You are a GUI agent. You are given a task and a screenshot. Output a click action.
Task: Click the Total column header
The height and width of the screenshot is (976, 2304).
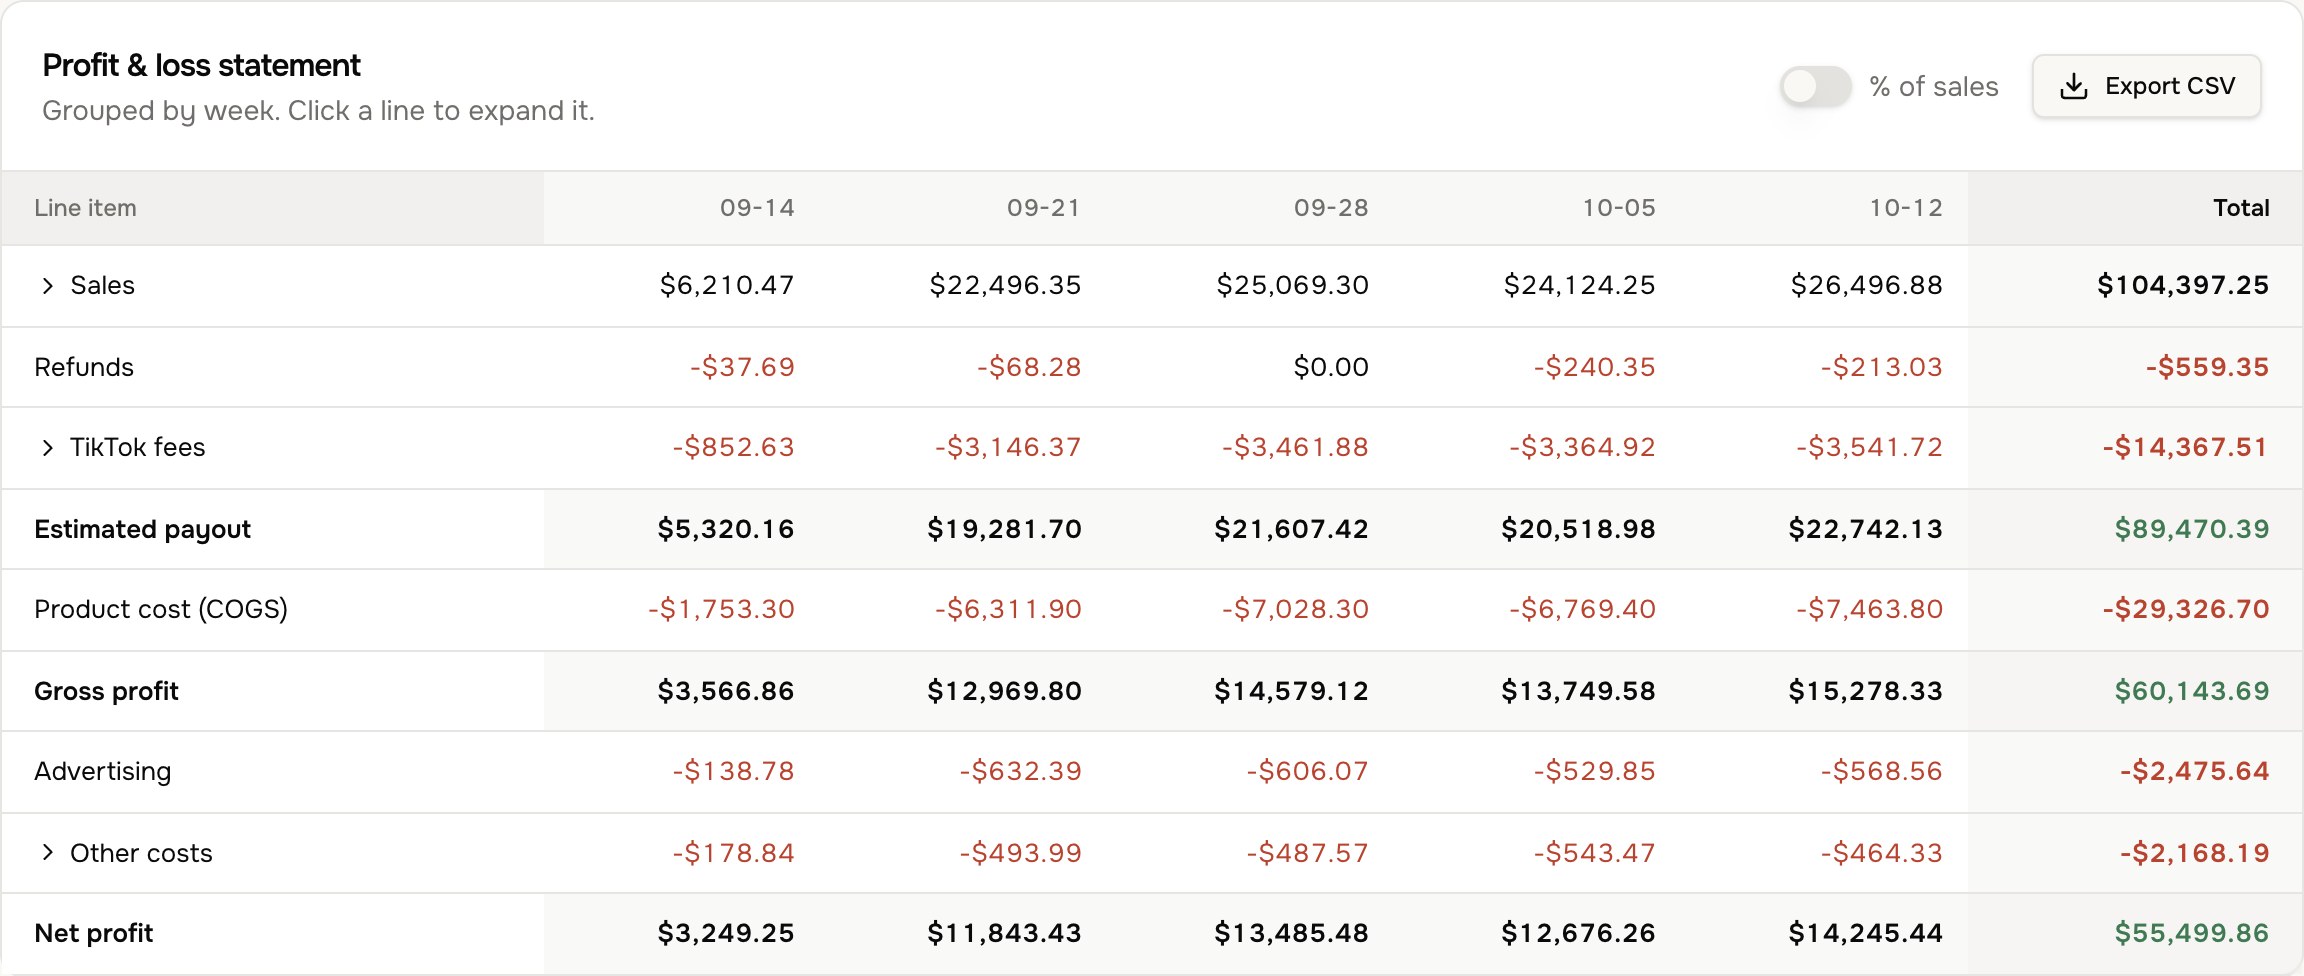[2241, 208]
